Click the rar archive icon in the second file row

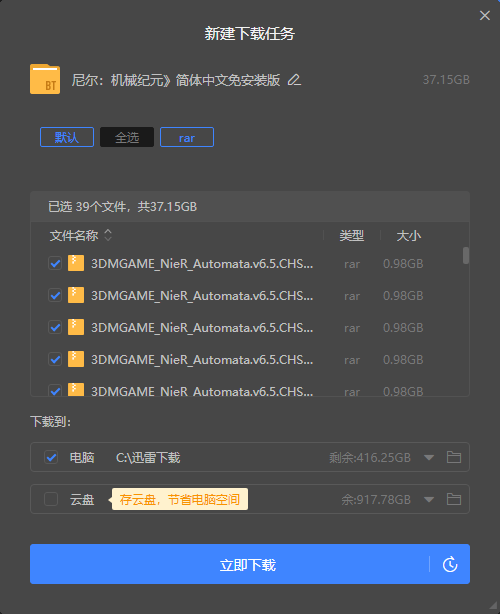(x=76, y=295)
